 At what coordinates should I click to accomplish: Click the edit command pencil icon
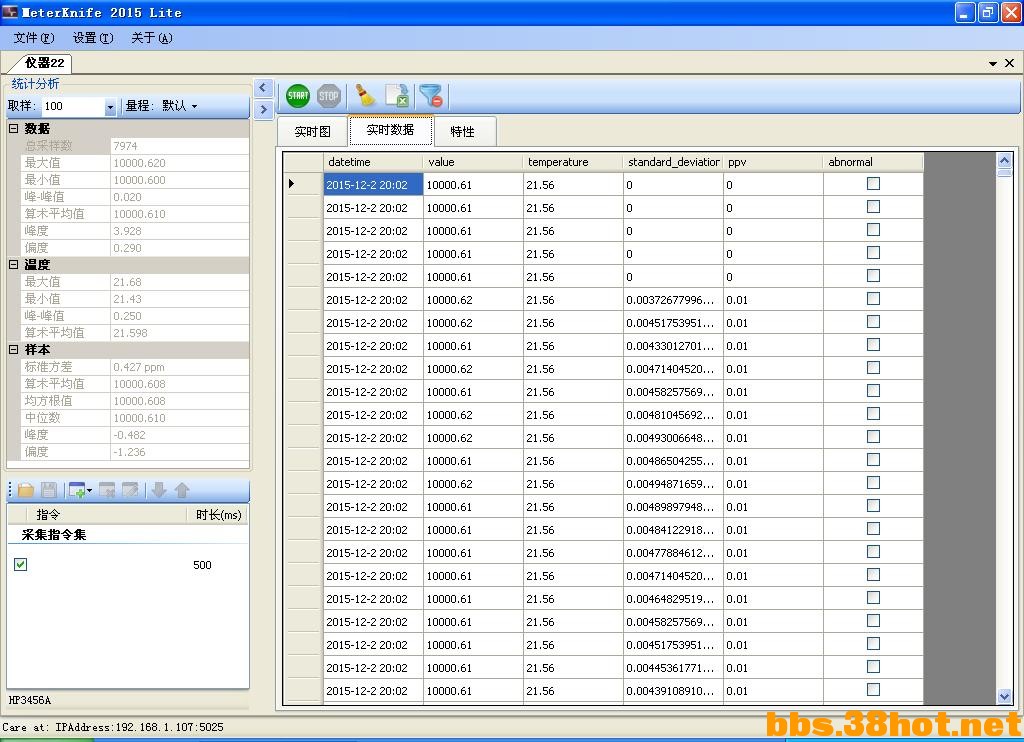pyautogui.click(x=130, y=490)
